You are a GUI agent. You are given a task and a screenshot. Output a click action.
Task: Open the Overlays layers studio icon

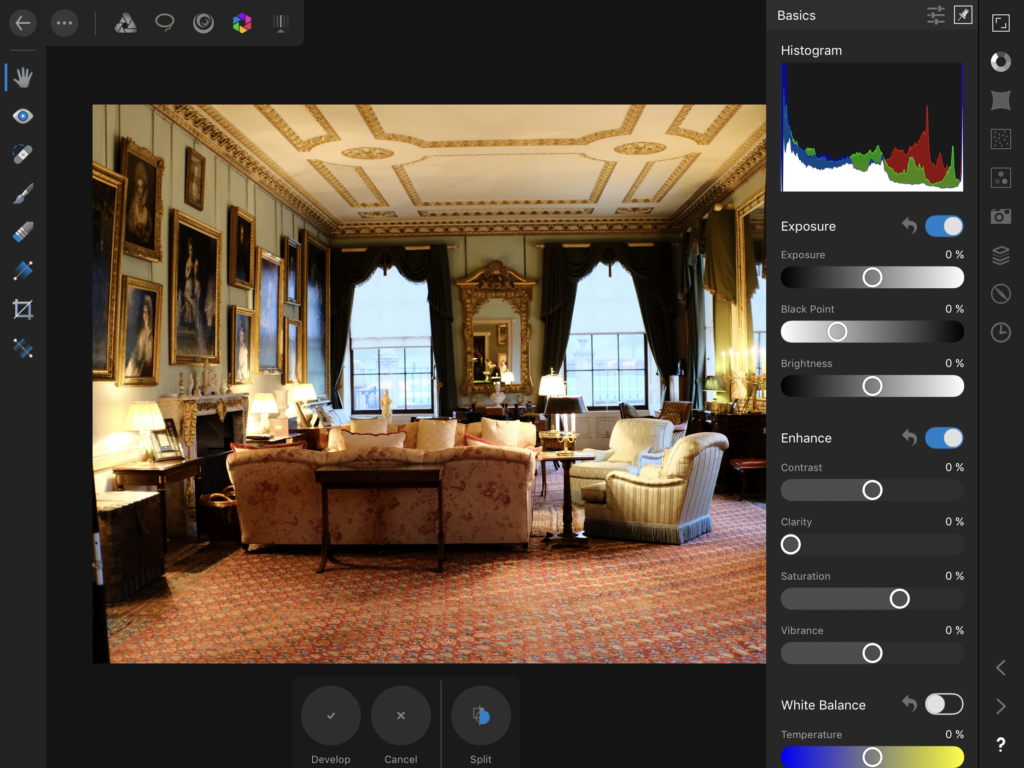point(1000,255)
